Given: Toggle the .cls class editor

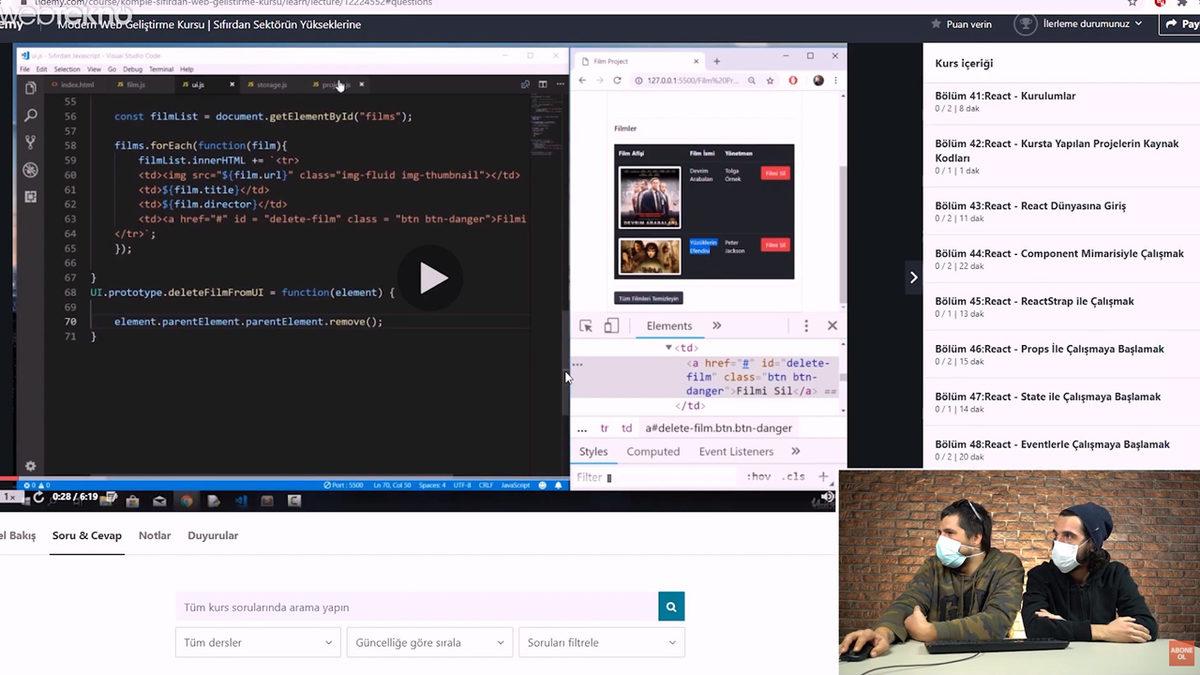Looking at the screenshot, I should click(794, 477).
